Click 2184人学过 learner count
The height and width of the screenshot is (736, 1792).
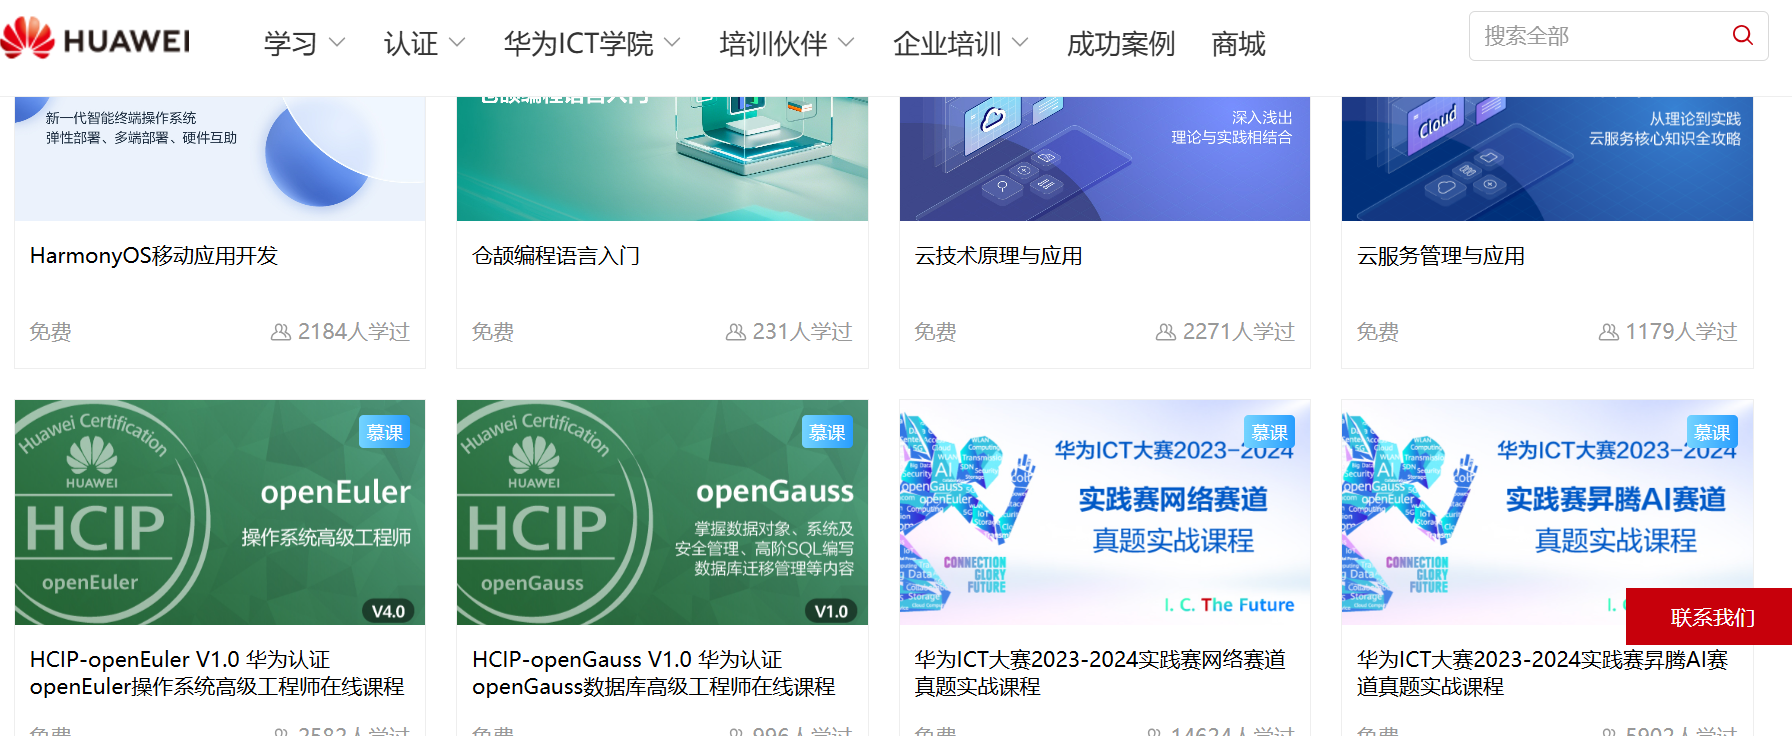coord(354,332)
